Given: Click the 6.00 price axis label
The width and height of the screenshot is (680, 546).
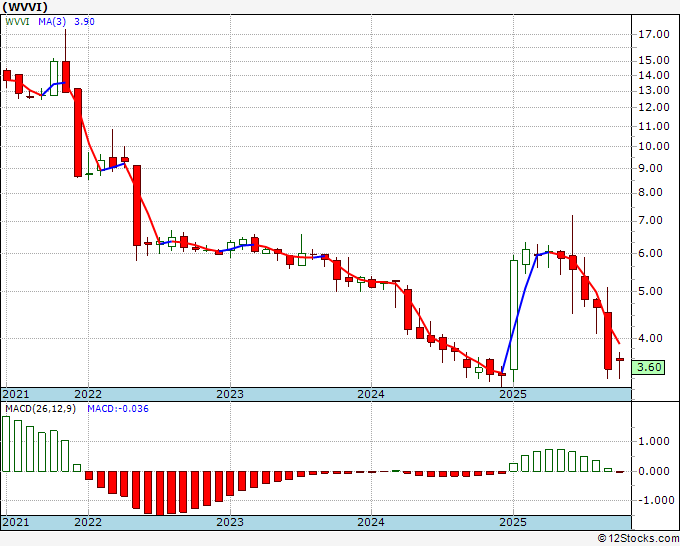Looking at the screenshot, I should 656,253.
